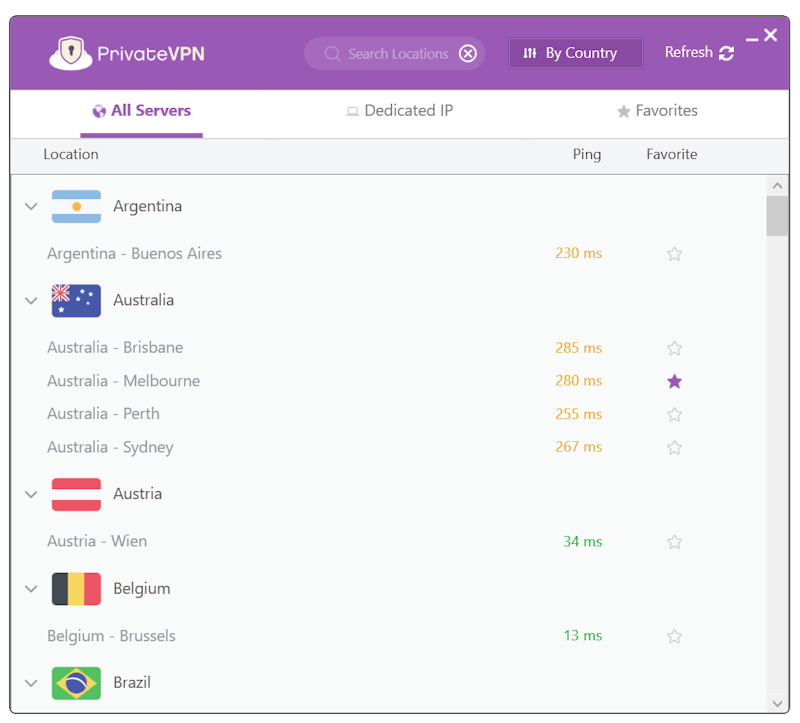
Task: Click the 285 ms ping value
Action: tap(579, 348)
